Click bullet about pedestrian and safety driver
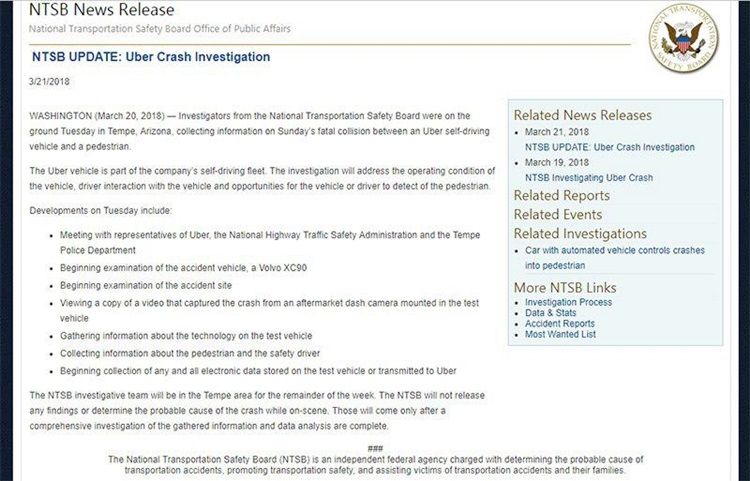750x481 pixels. click(x=190, y=354)
